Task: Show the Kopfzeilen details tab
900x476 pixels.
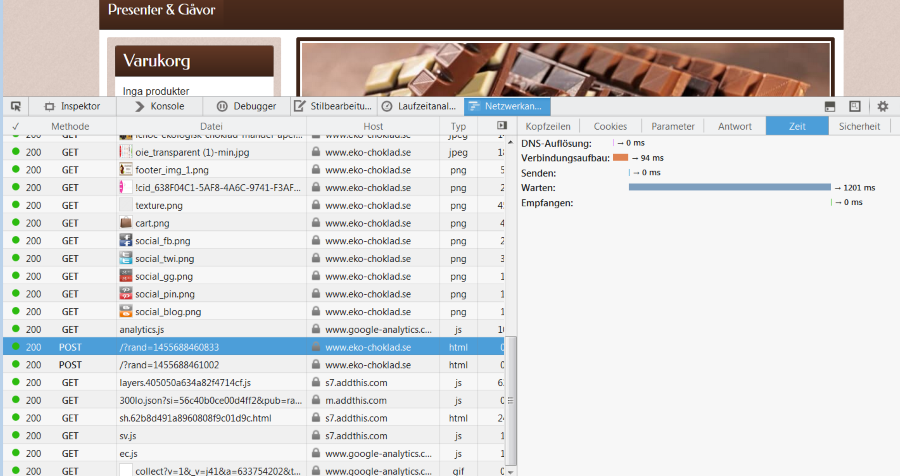Action: [x=548, y=126]
